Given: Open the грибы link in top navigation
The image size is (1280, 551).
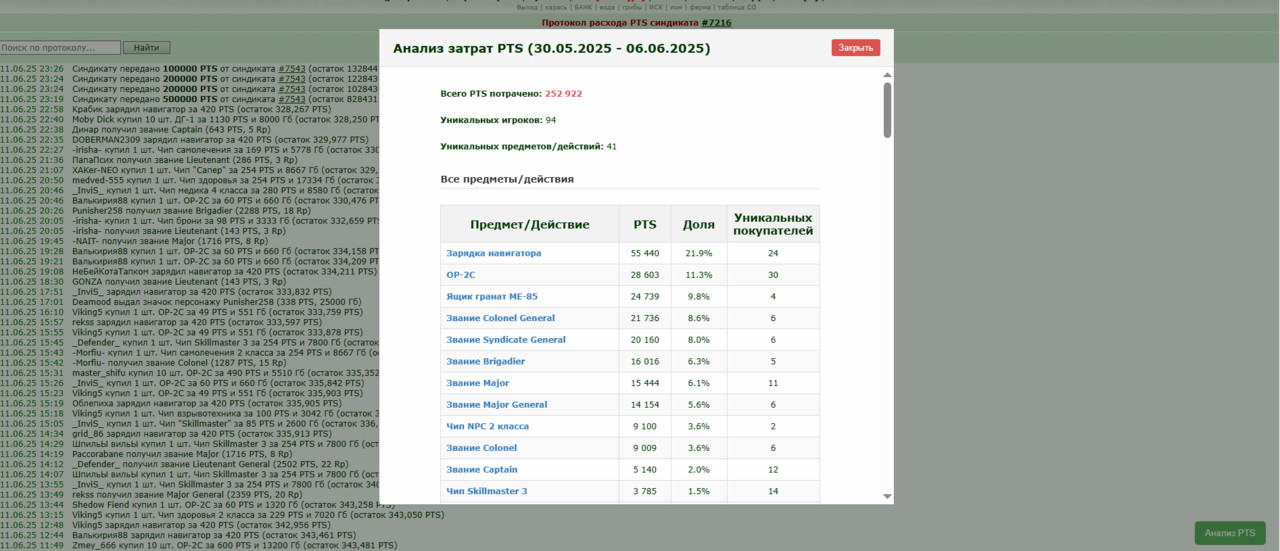Looking at the screenshot, I should (x=632, y=7).
